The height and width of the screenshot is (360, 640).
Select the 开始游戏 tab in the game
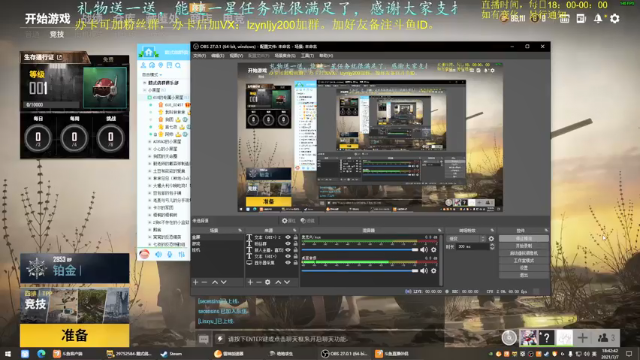click(x=47, y=18)
